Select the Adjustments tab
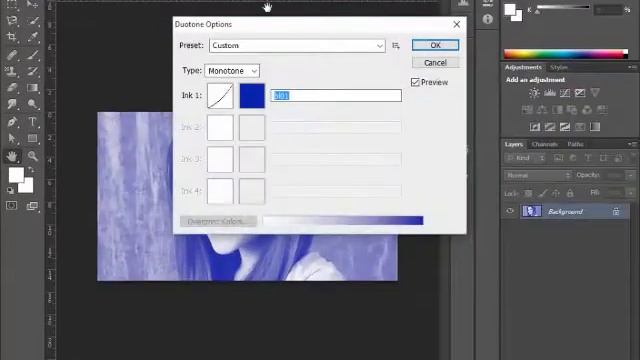This screenshot has height=360, width=640. pos(523,67)
